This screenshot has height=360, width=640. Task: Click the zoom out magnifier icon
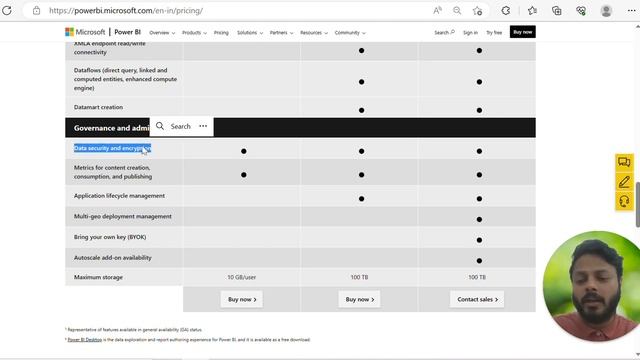(x=457, y=11)
